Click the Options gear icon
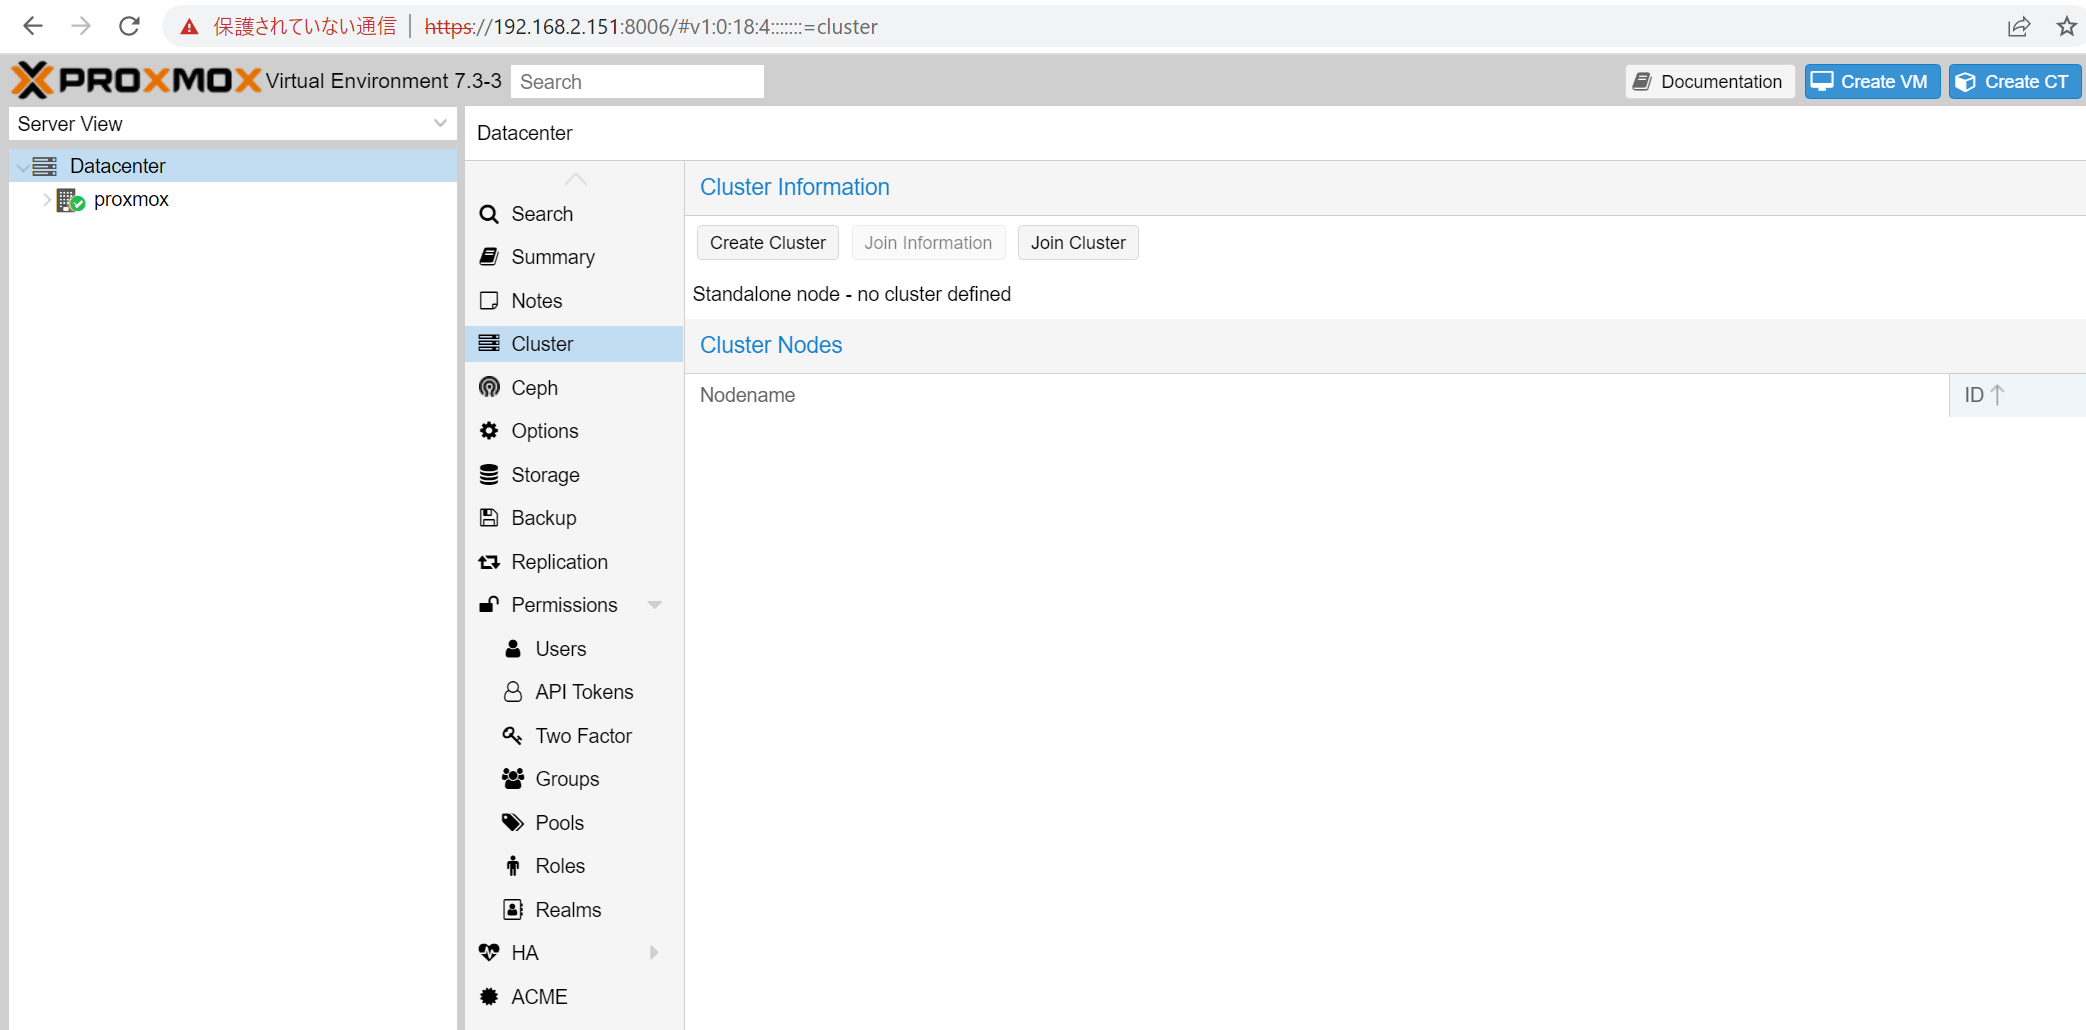 [489, 431]
